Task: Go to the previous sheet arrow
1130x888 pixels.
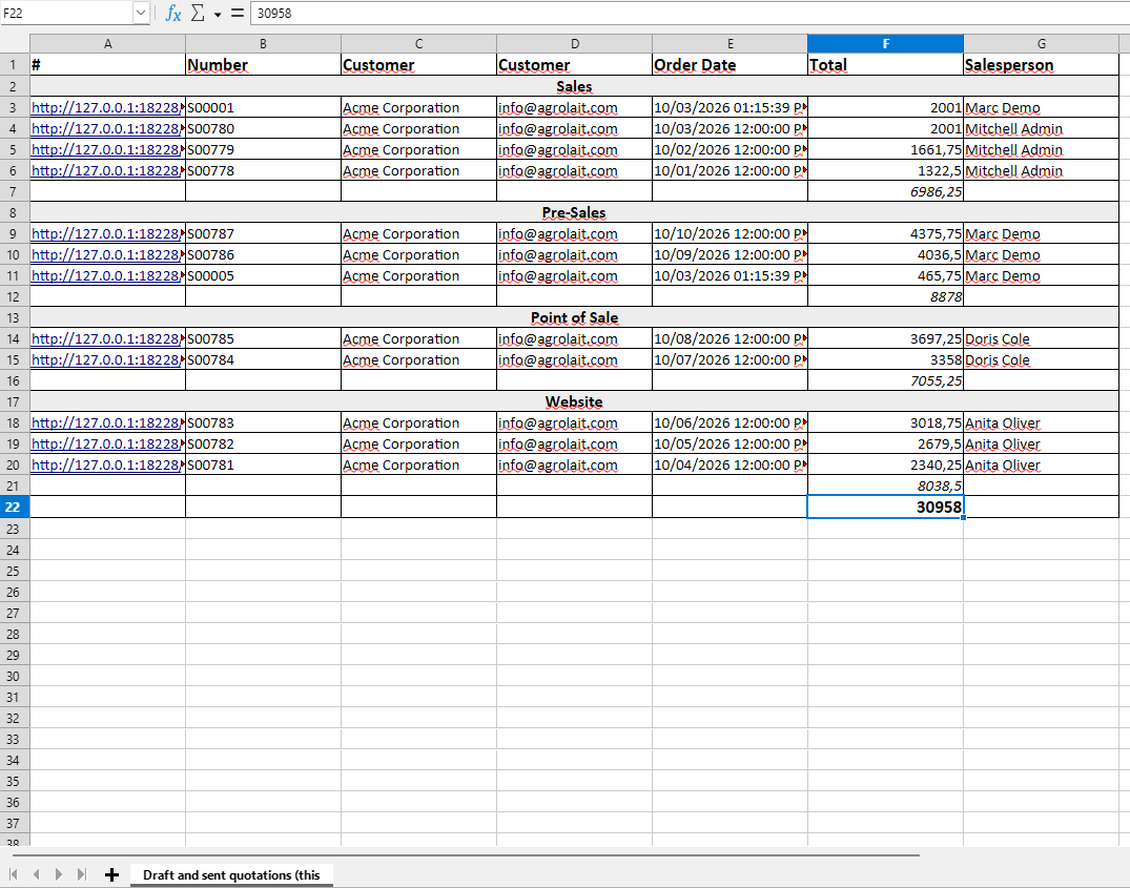Action: pyautogui.click(x=36, y=874)
